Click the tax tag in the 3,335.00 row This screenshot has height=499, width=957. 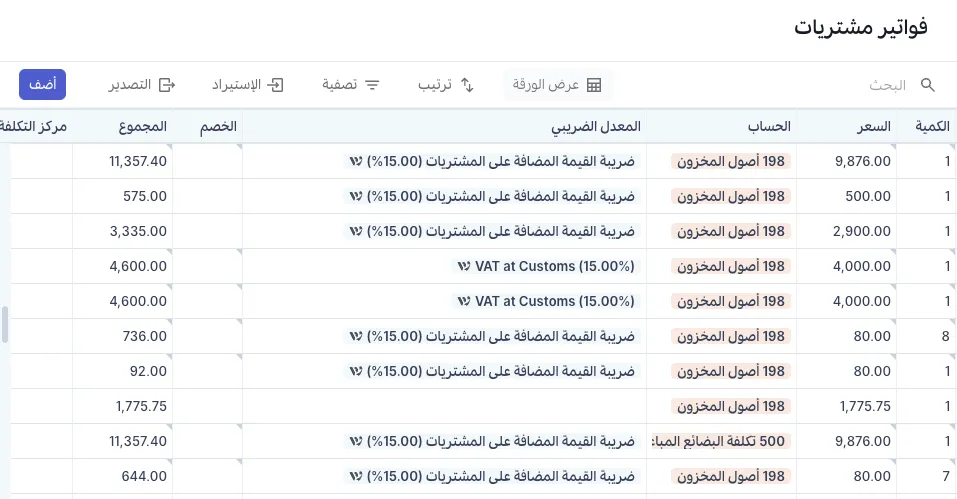click(x=492, y=231)
